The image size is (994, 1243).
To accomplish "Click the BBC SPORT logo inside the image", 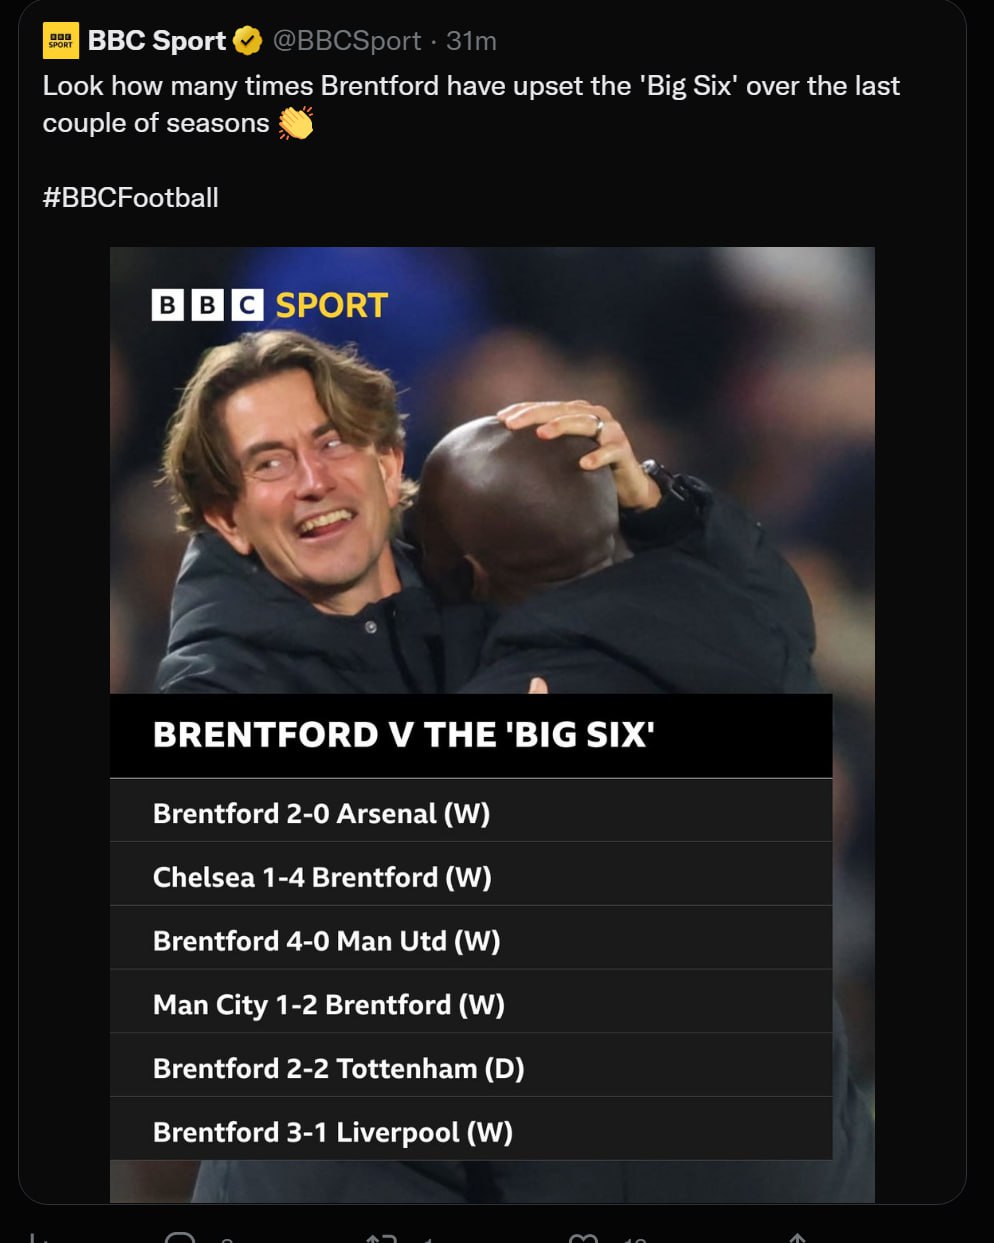I will (269, 305).
